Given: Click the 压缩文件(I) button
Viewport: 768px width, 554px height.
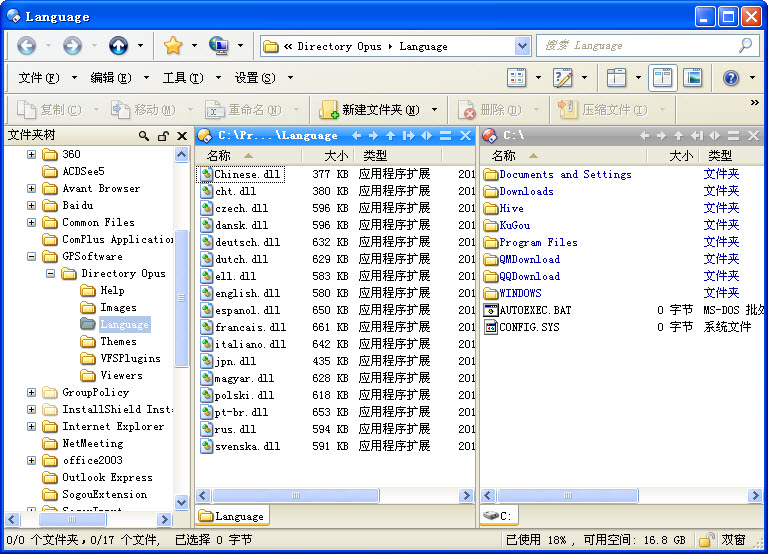Looking at the screenshot, I should click(603, 110).
